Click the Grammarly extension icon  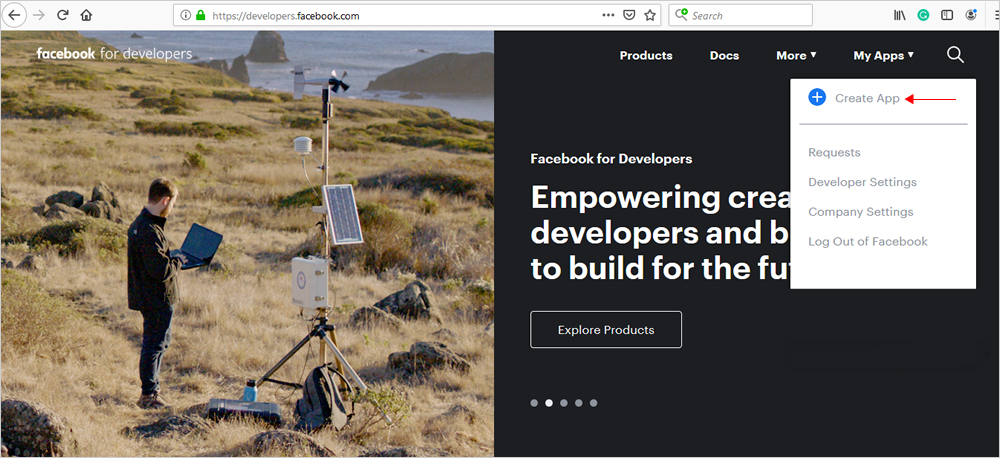(923, 15)
